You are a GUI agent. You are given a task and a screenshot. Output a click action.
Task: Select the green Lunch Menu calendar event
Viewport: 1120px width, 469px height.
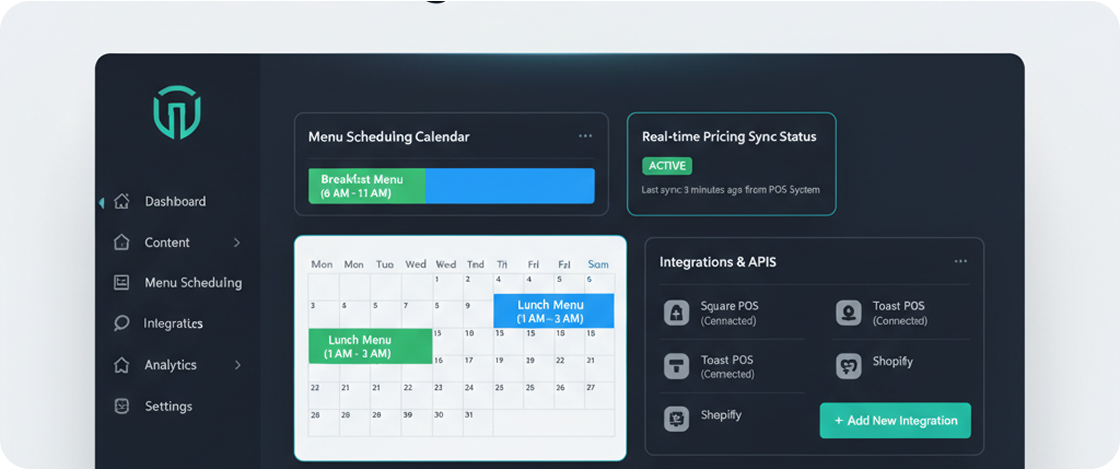(x=370, y=346)
